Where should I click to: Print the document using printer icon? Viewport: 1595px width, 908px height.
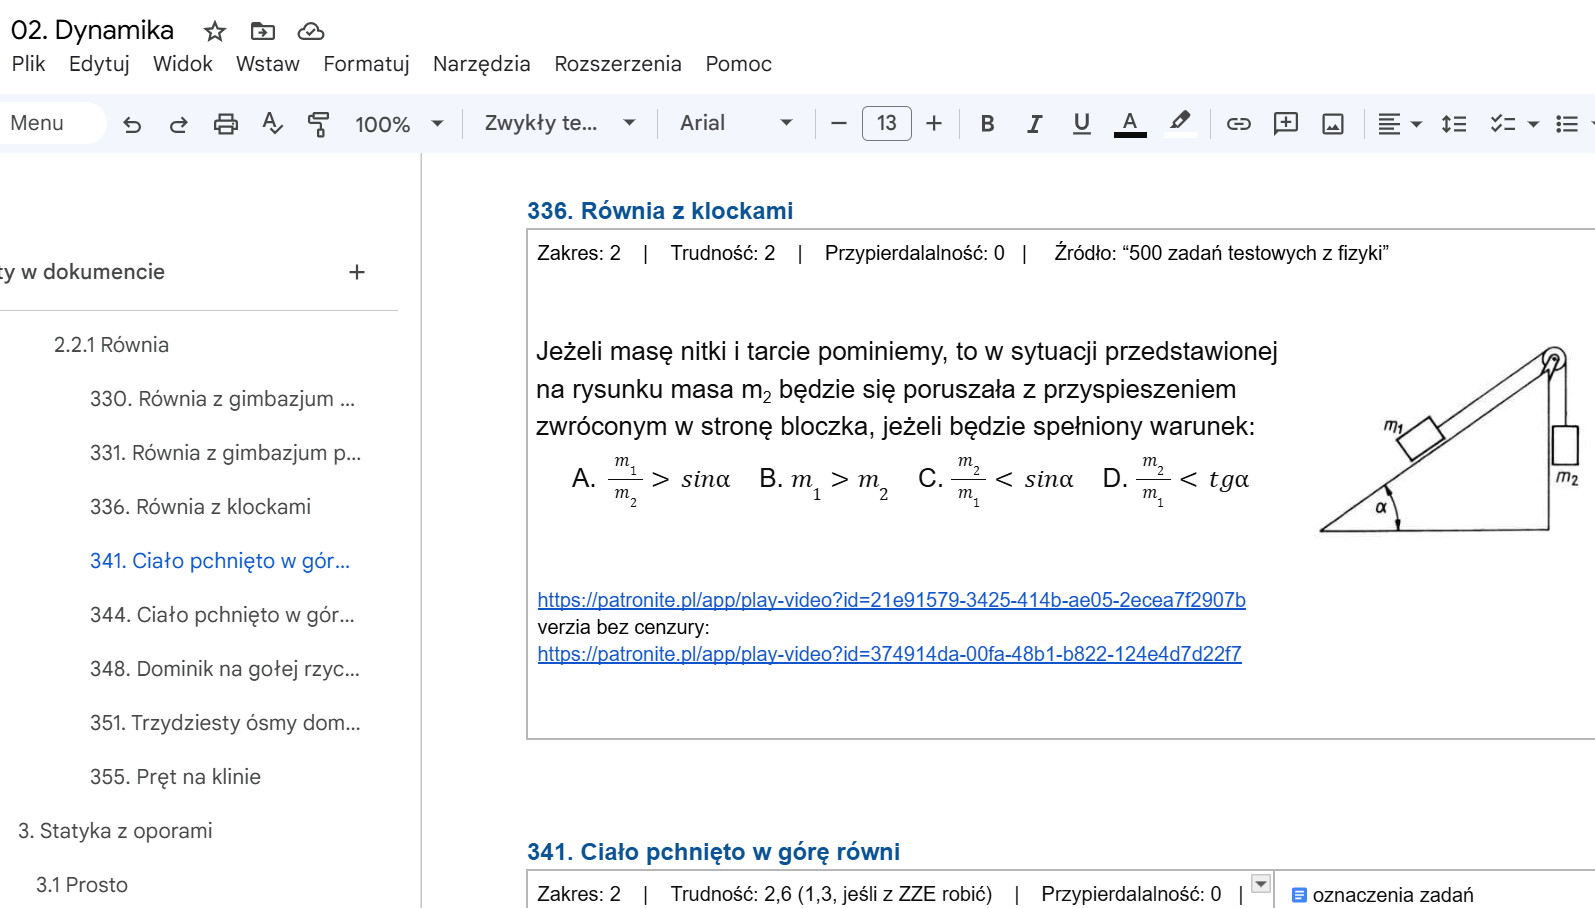226,124
